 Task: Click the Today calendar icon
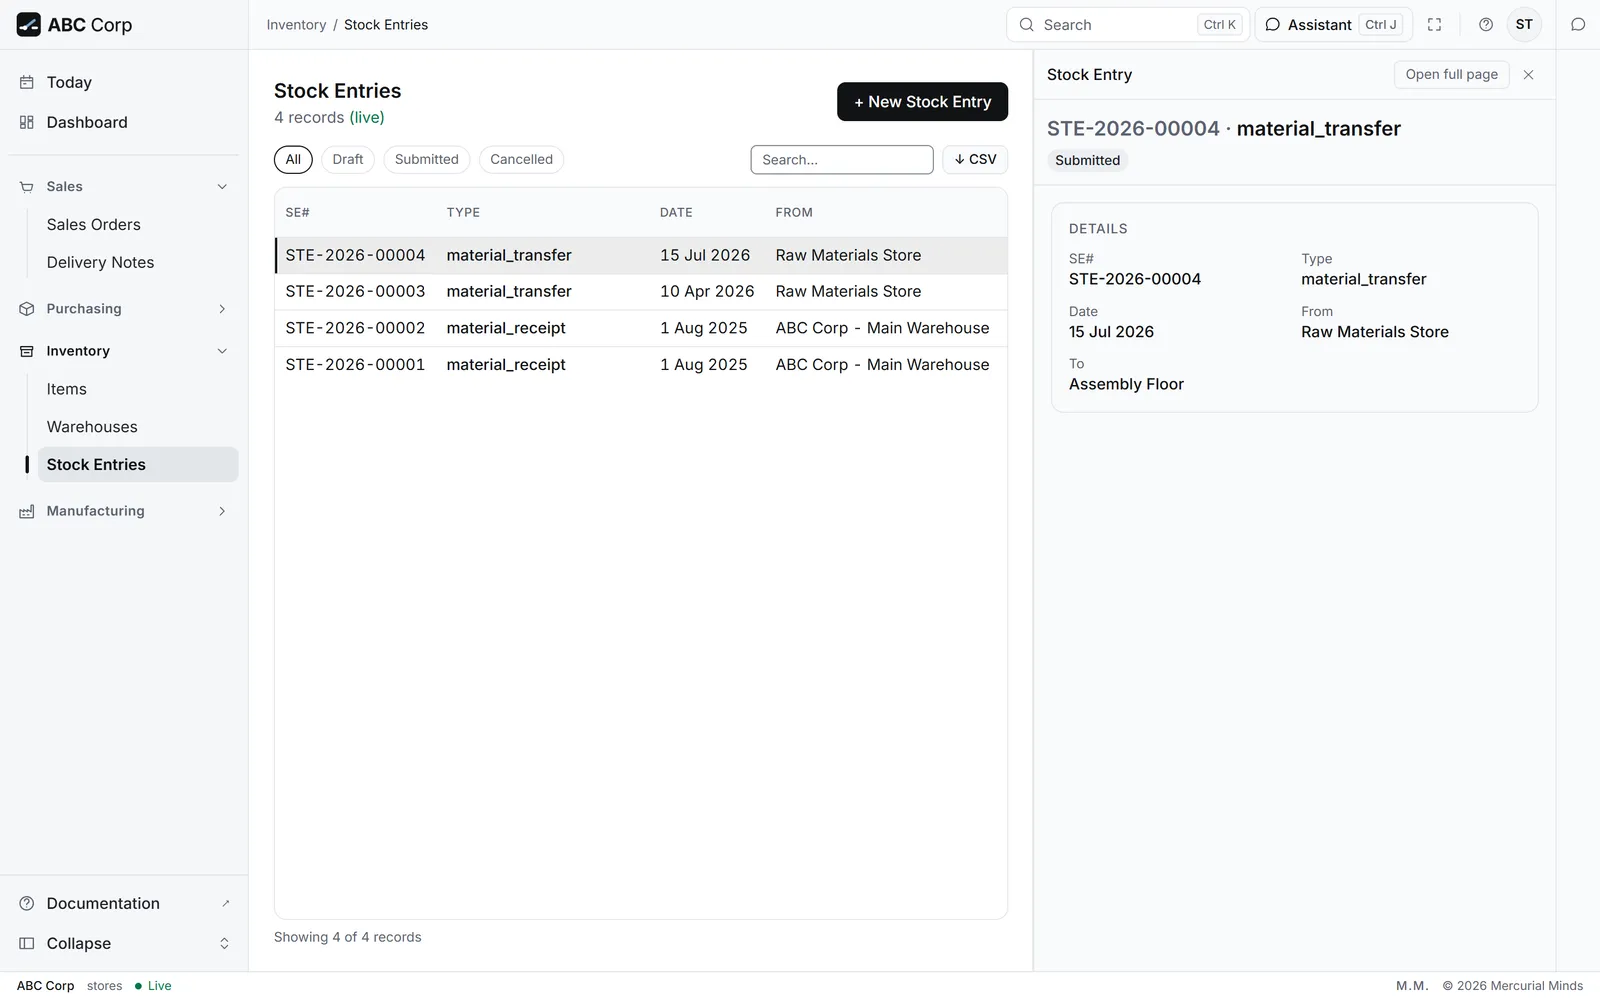pyautogui.click(x=27, y=83)
